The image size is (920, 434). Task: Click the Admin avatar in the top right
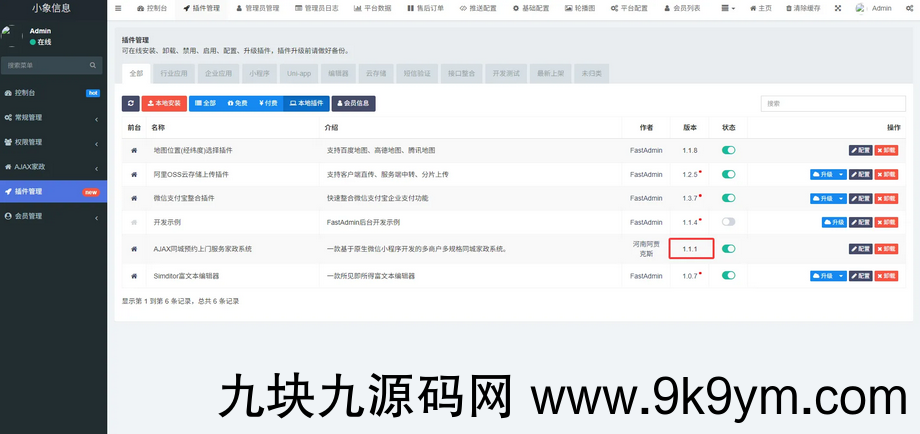(x=861, y=8)
